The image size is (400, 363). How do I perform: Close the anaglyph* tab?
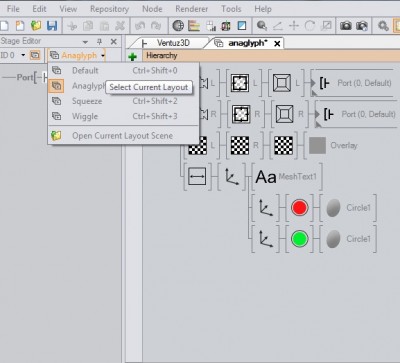pyautogui.click(x=277, y=44)
